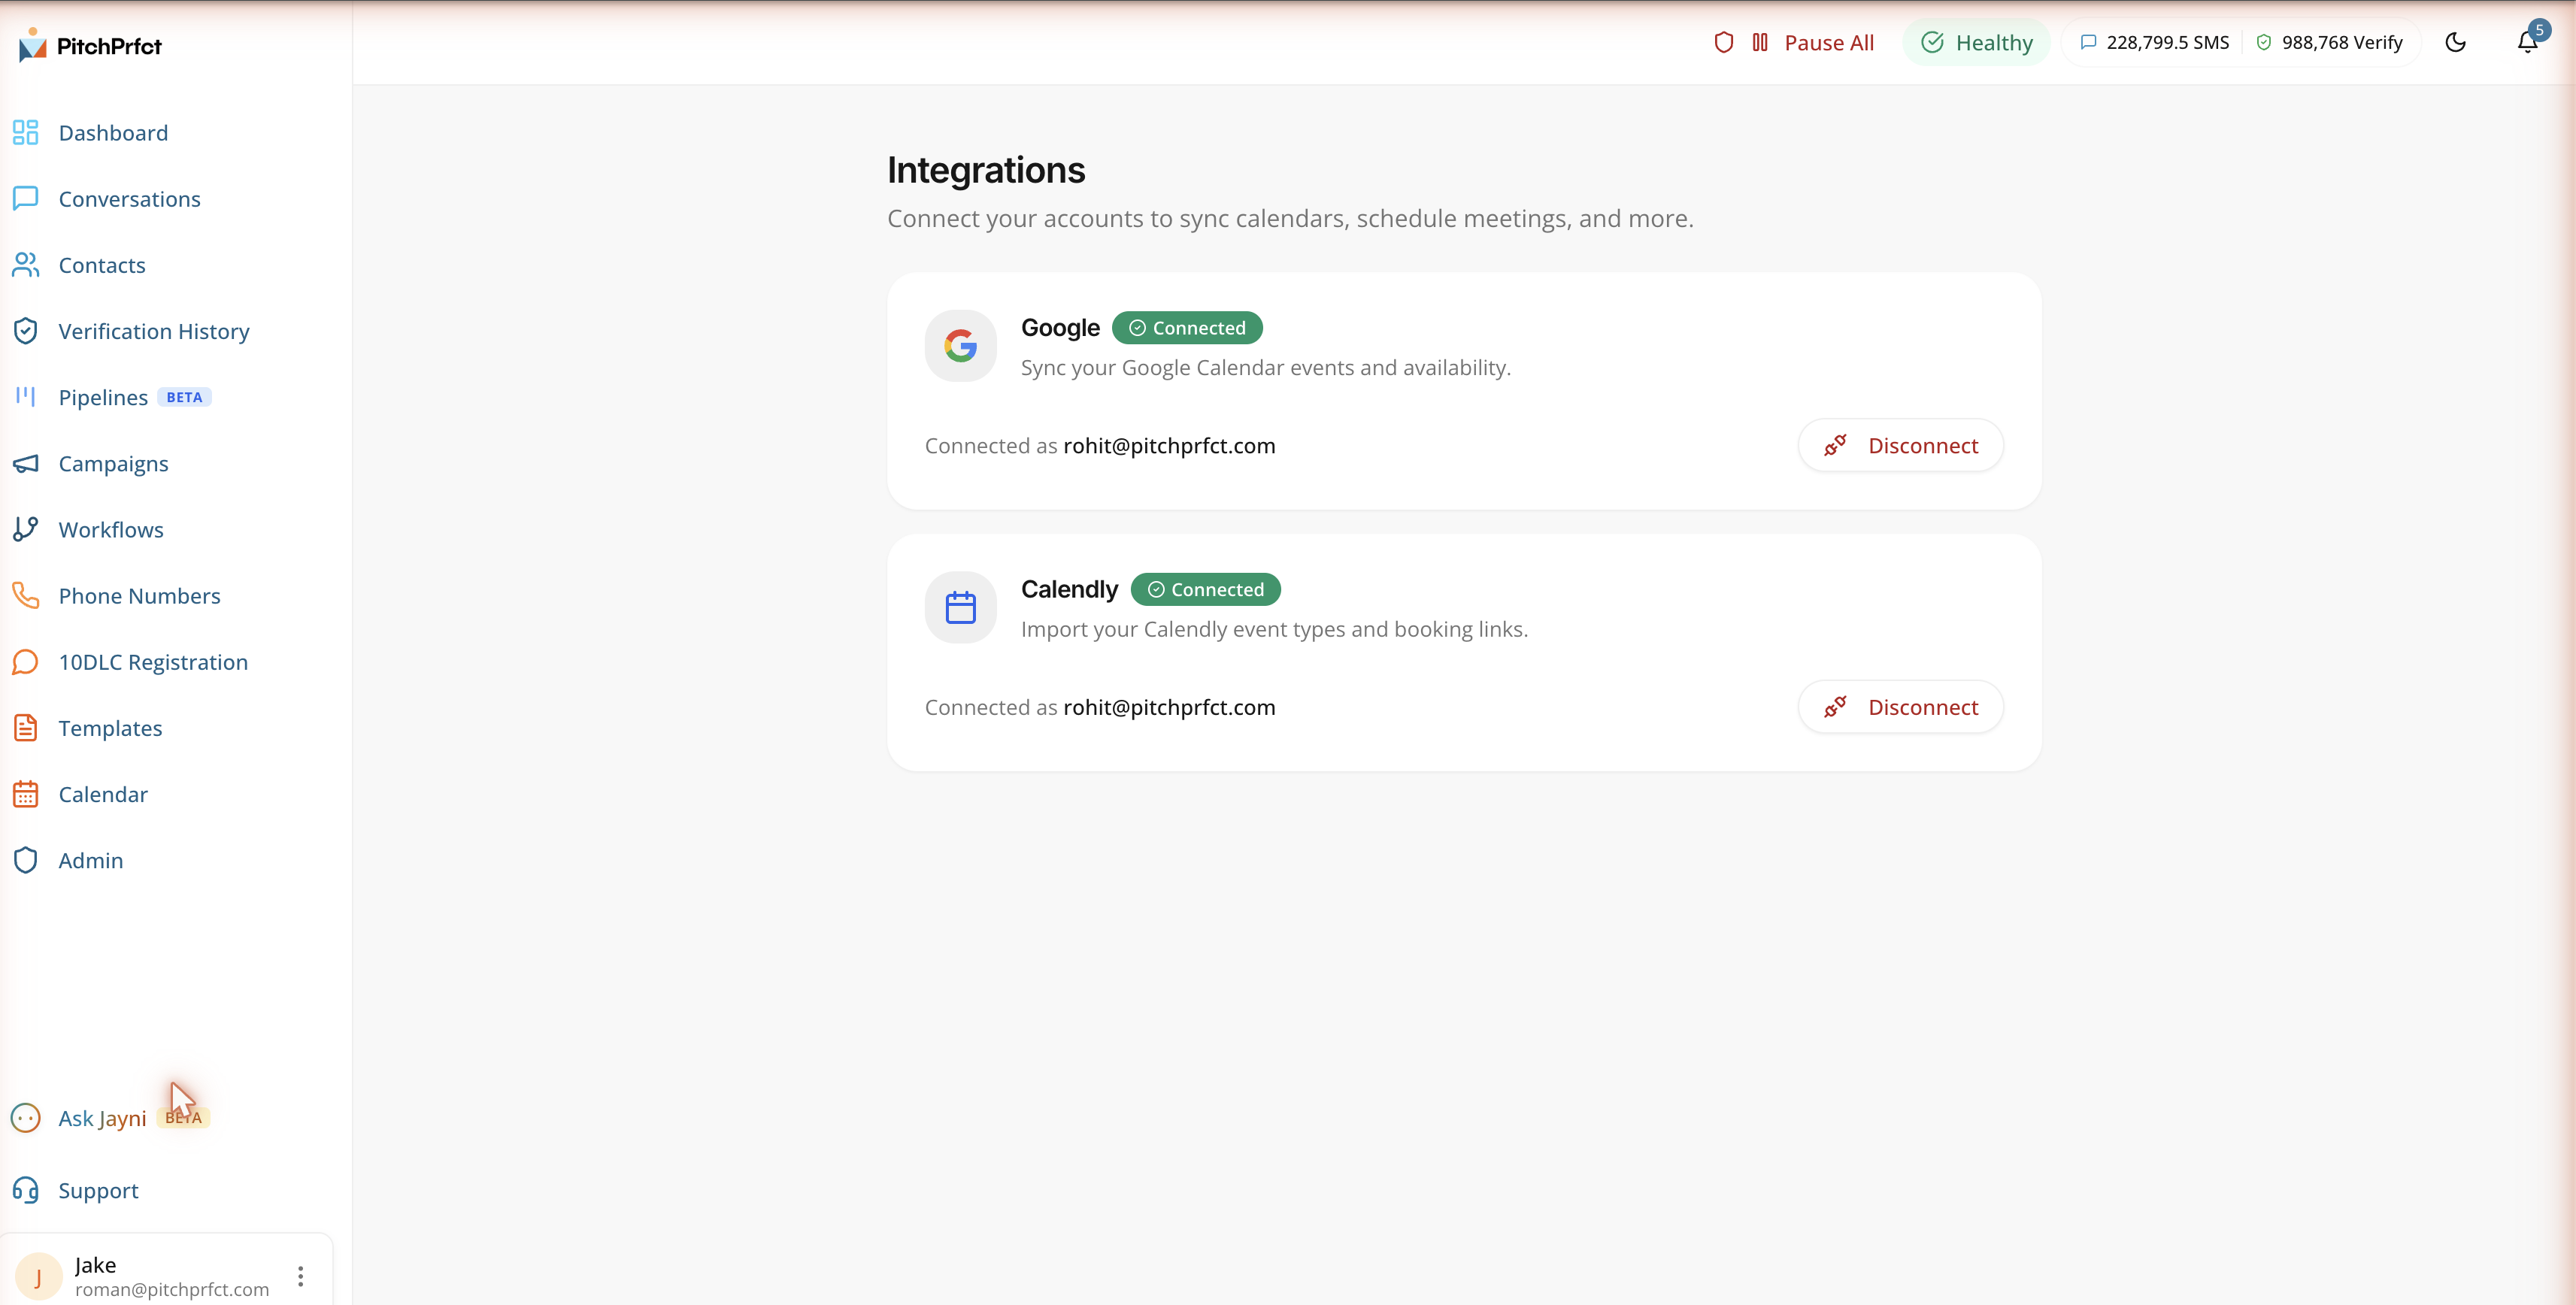Go to Conversations

[x=129, y=199]
